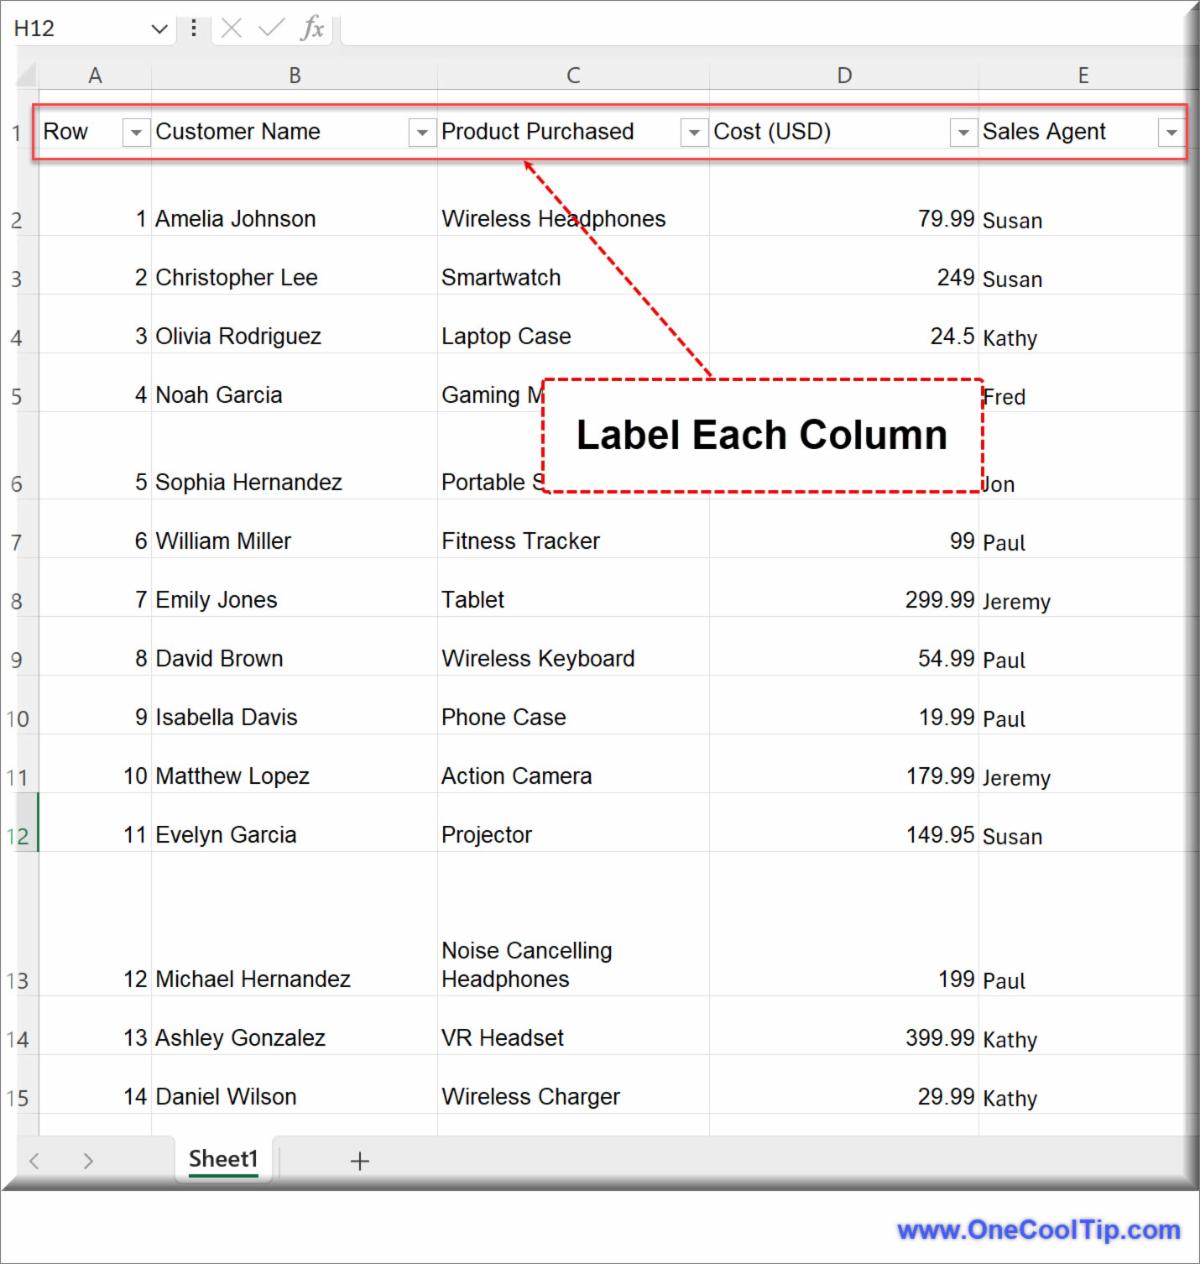Expand the Name Box dropdown arrow

[x=159, y=29]
